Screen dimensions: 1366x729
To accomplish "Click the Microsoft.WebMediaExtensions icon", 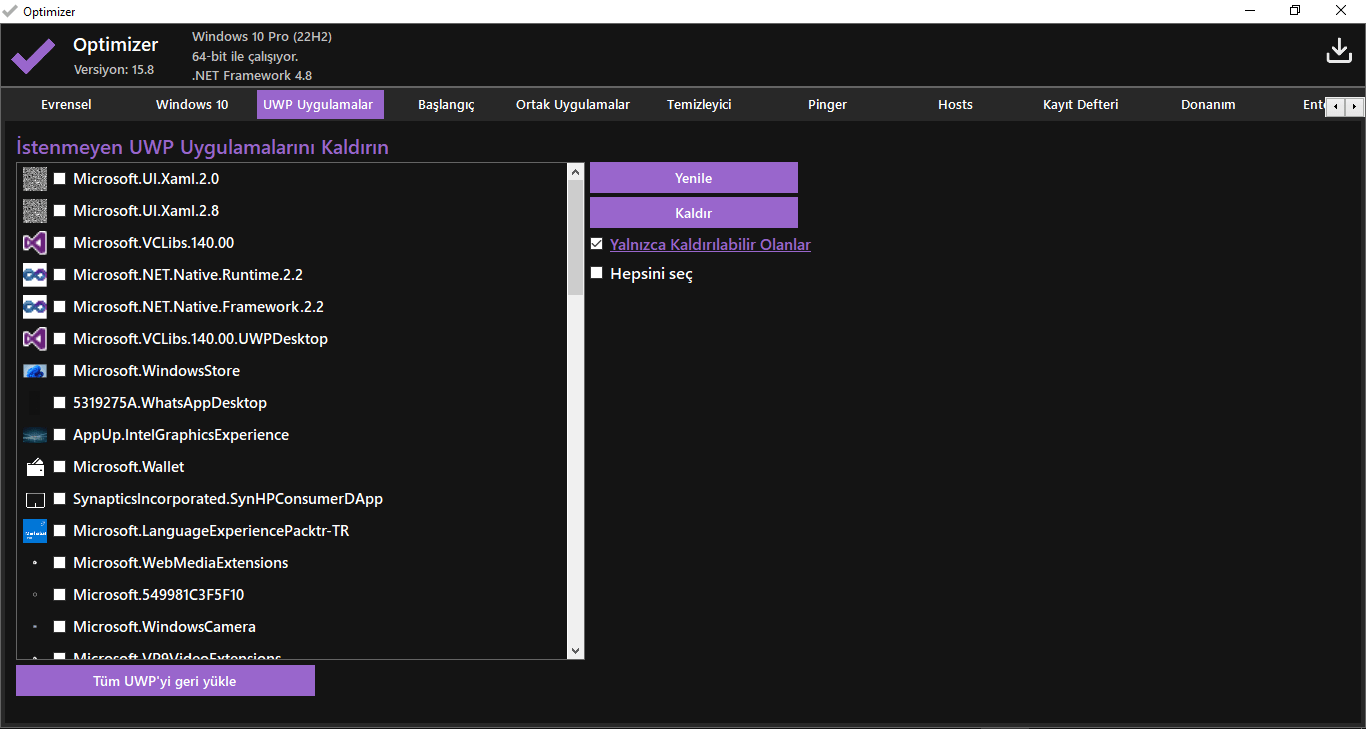I will 35,563.
